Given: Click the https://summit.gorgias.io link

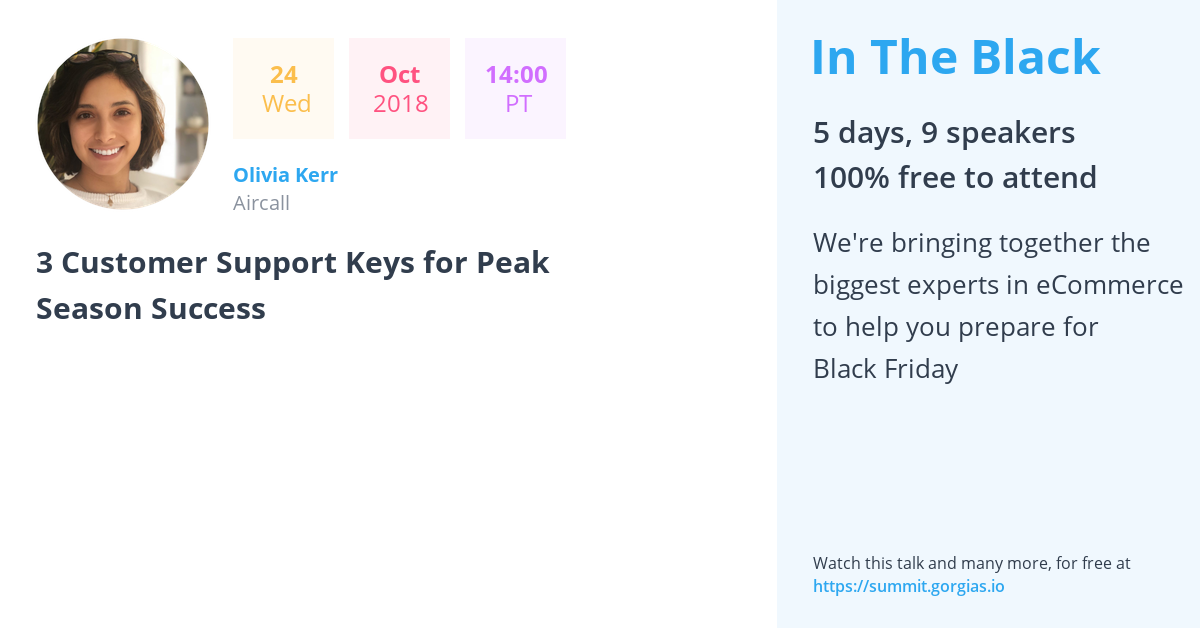Looking at the screenshot, I should pos(908,586).
